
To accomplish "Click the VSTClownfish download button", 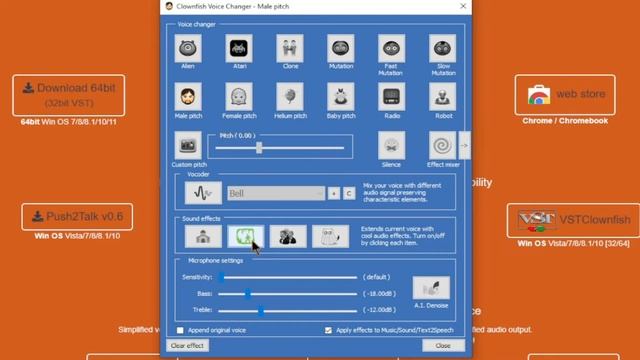I will coord(573,220).
